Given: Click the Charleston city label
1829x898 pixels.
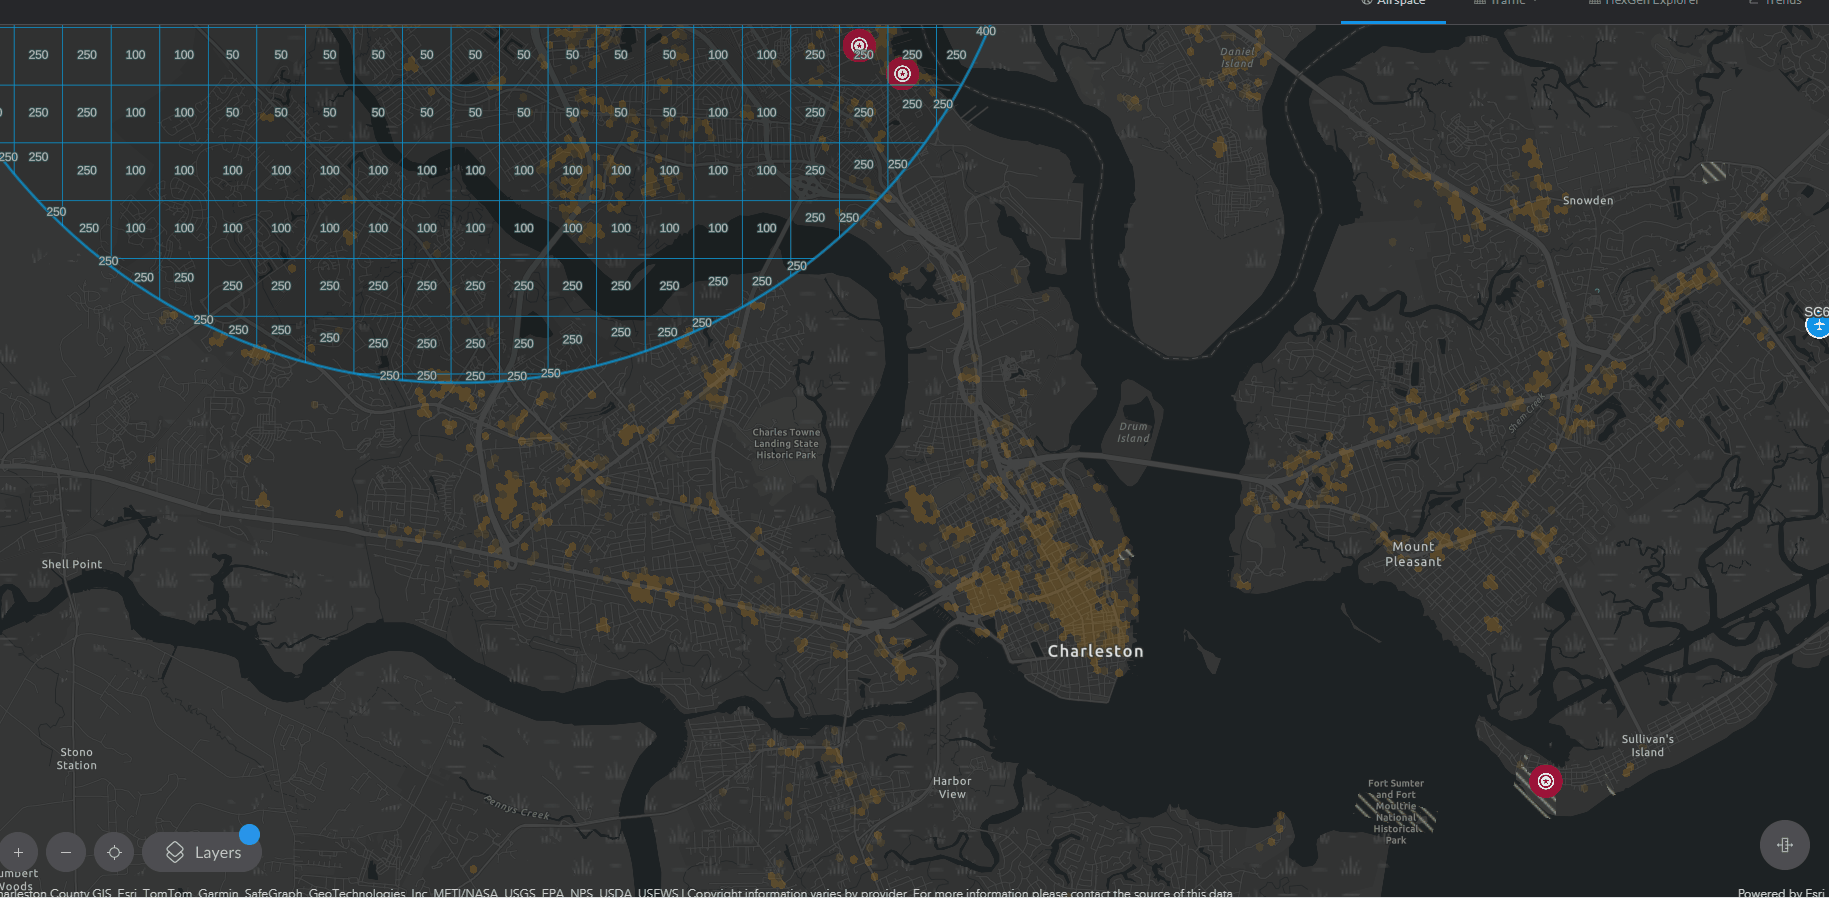Looking at the screenshot, I should coord(1095,651).
